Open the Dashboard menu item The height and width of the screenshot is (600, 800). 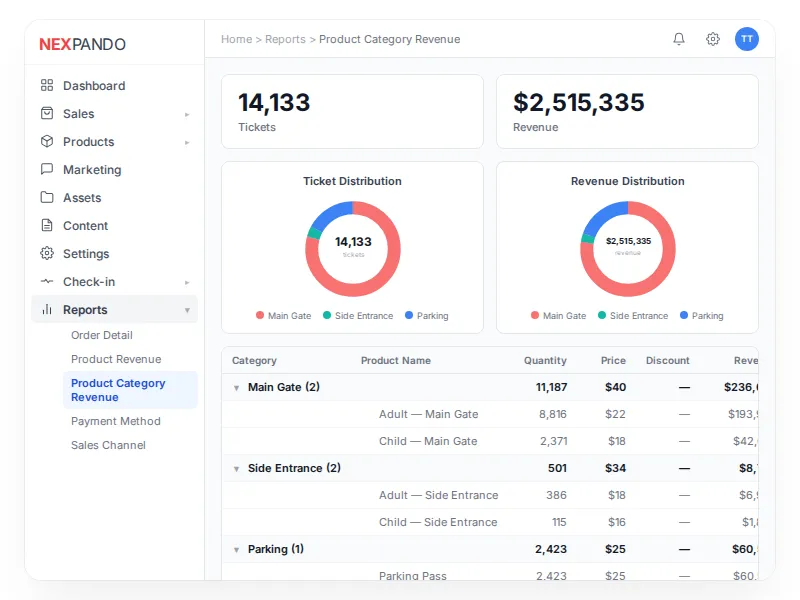[x=114, y=85]
